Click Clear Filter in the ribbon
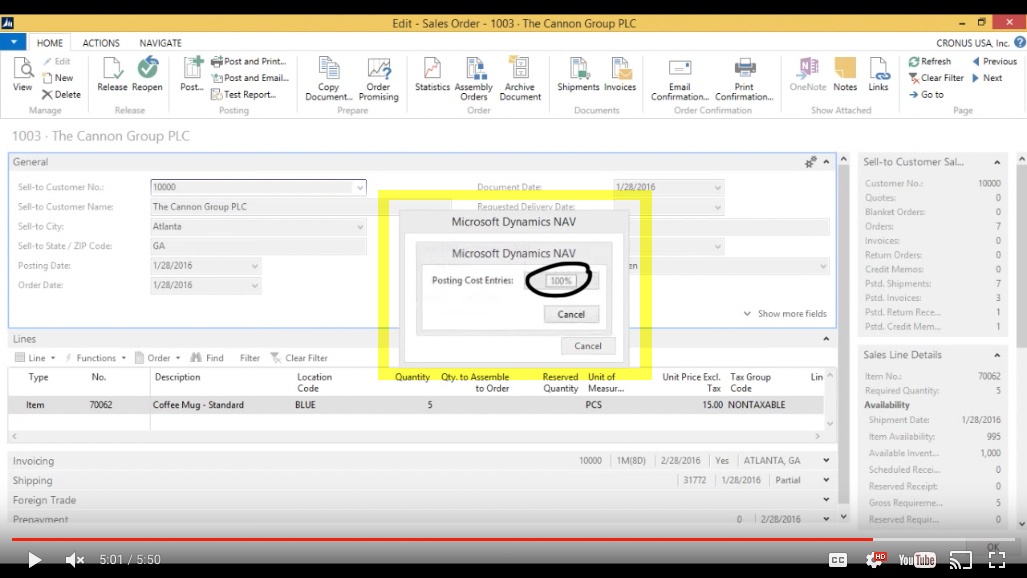Viewport: 1027px width, 578px height. coord(937,77)
